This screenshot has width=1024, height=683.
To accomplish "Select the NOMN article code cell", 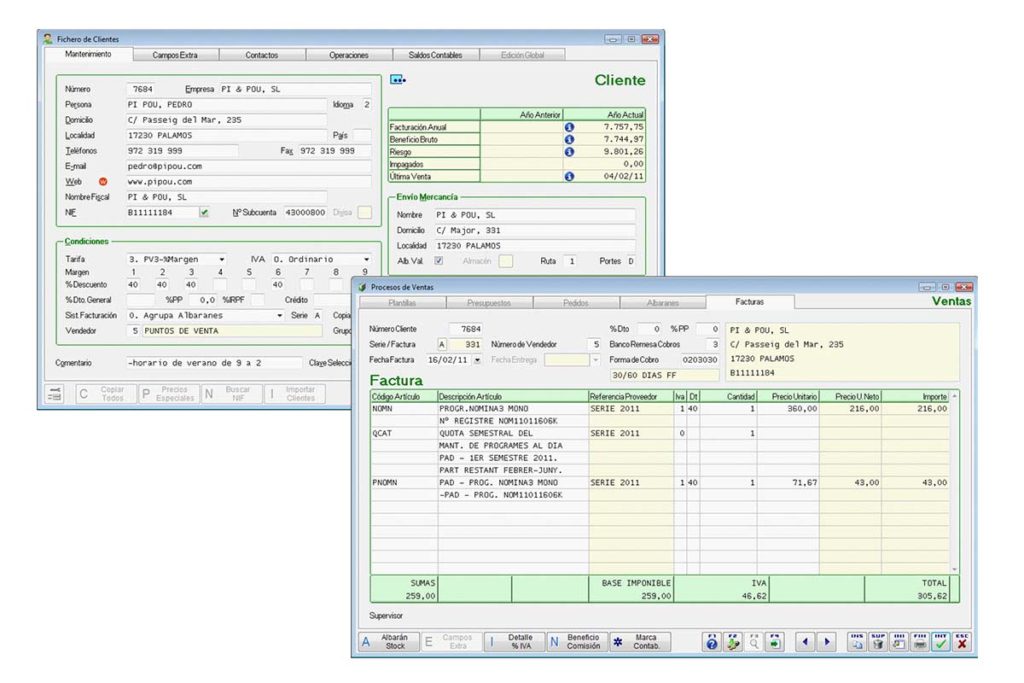I will (404, 409).
